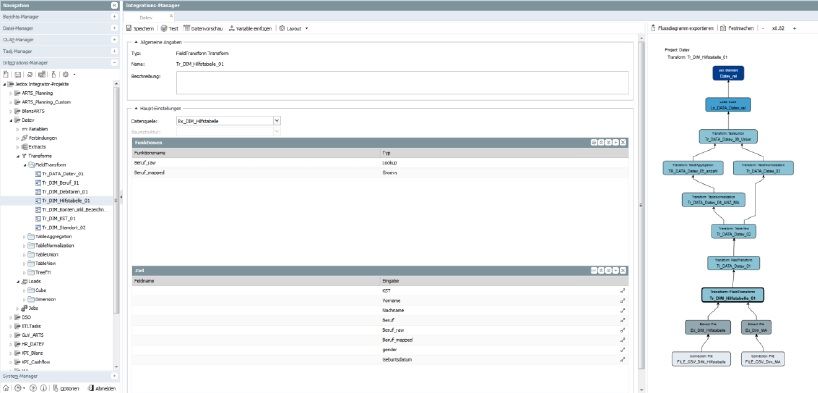818x393 pixels.
Task: Expand the System-Manager section
Action: point(114,376)
